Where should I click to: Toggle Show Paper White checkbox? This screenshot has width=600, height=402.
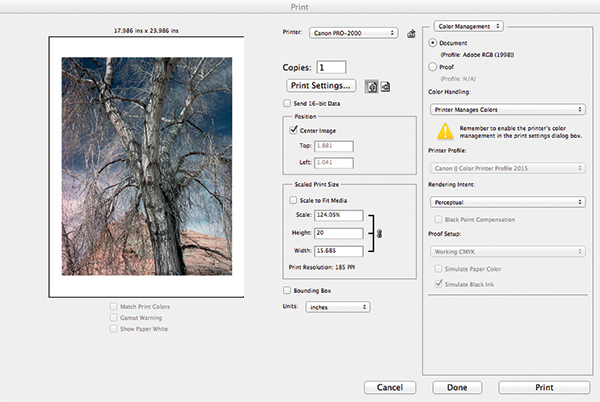[x=113, y=329]
